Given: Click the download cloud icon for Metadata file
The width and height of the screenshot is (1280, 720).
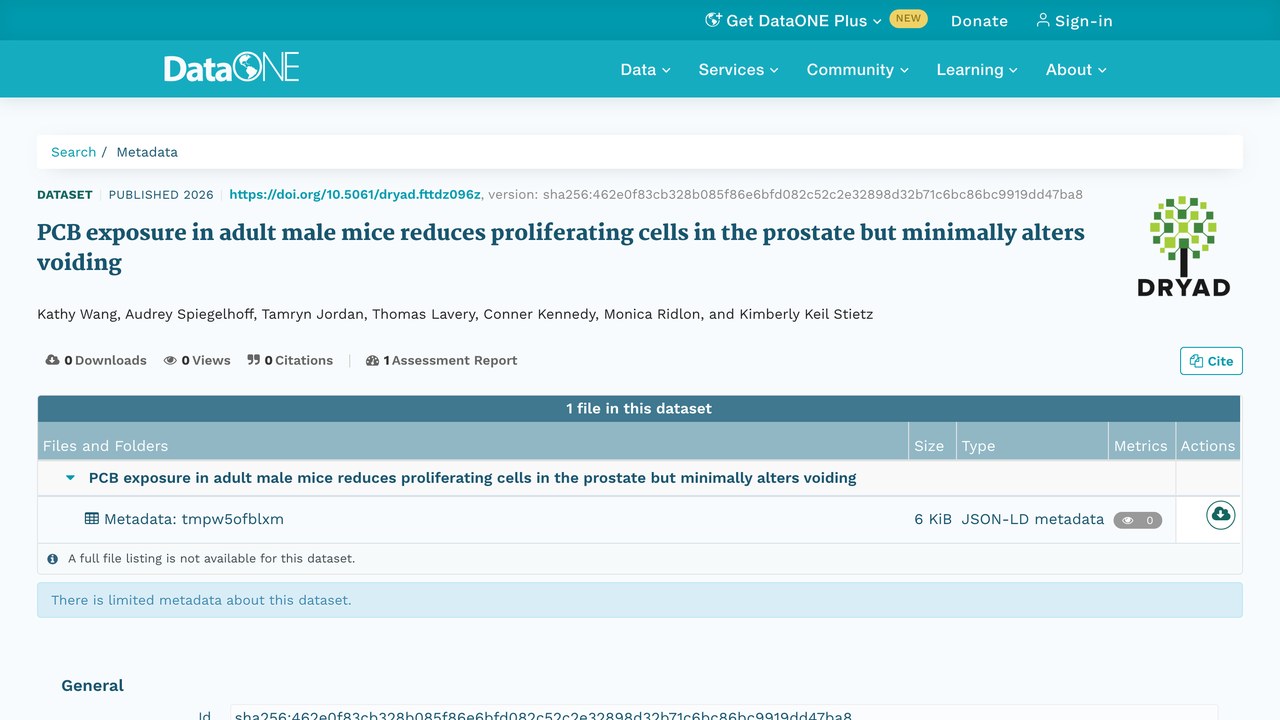Looking at the screenshot, I should [x=1220, y=515].
